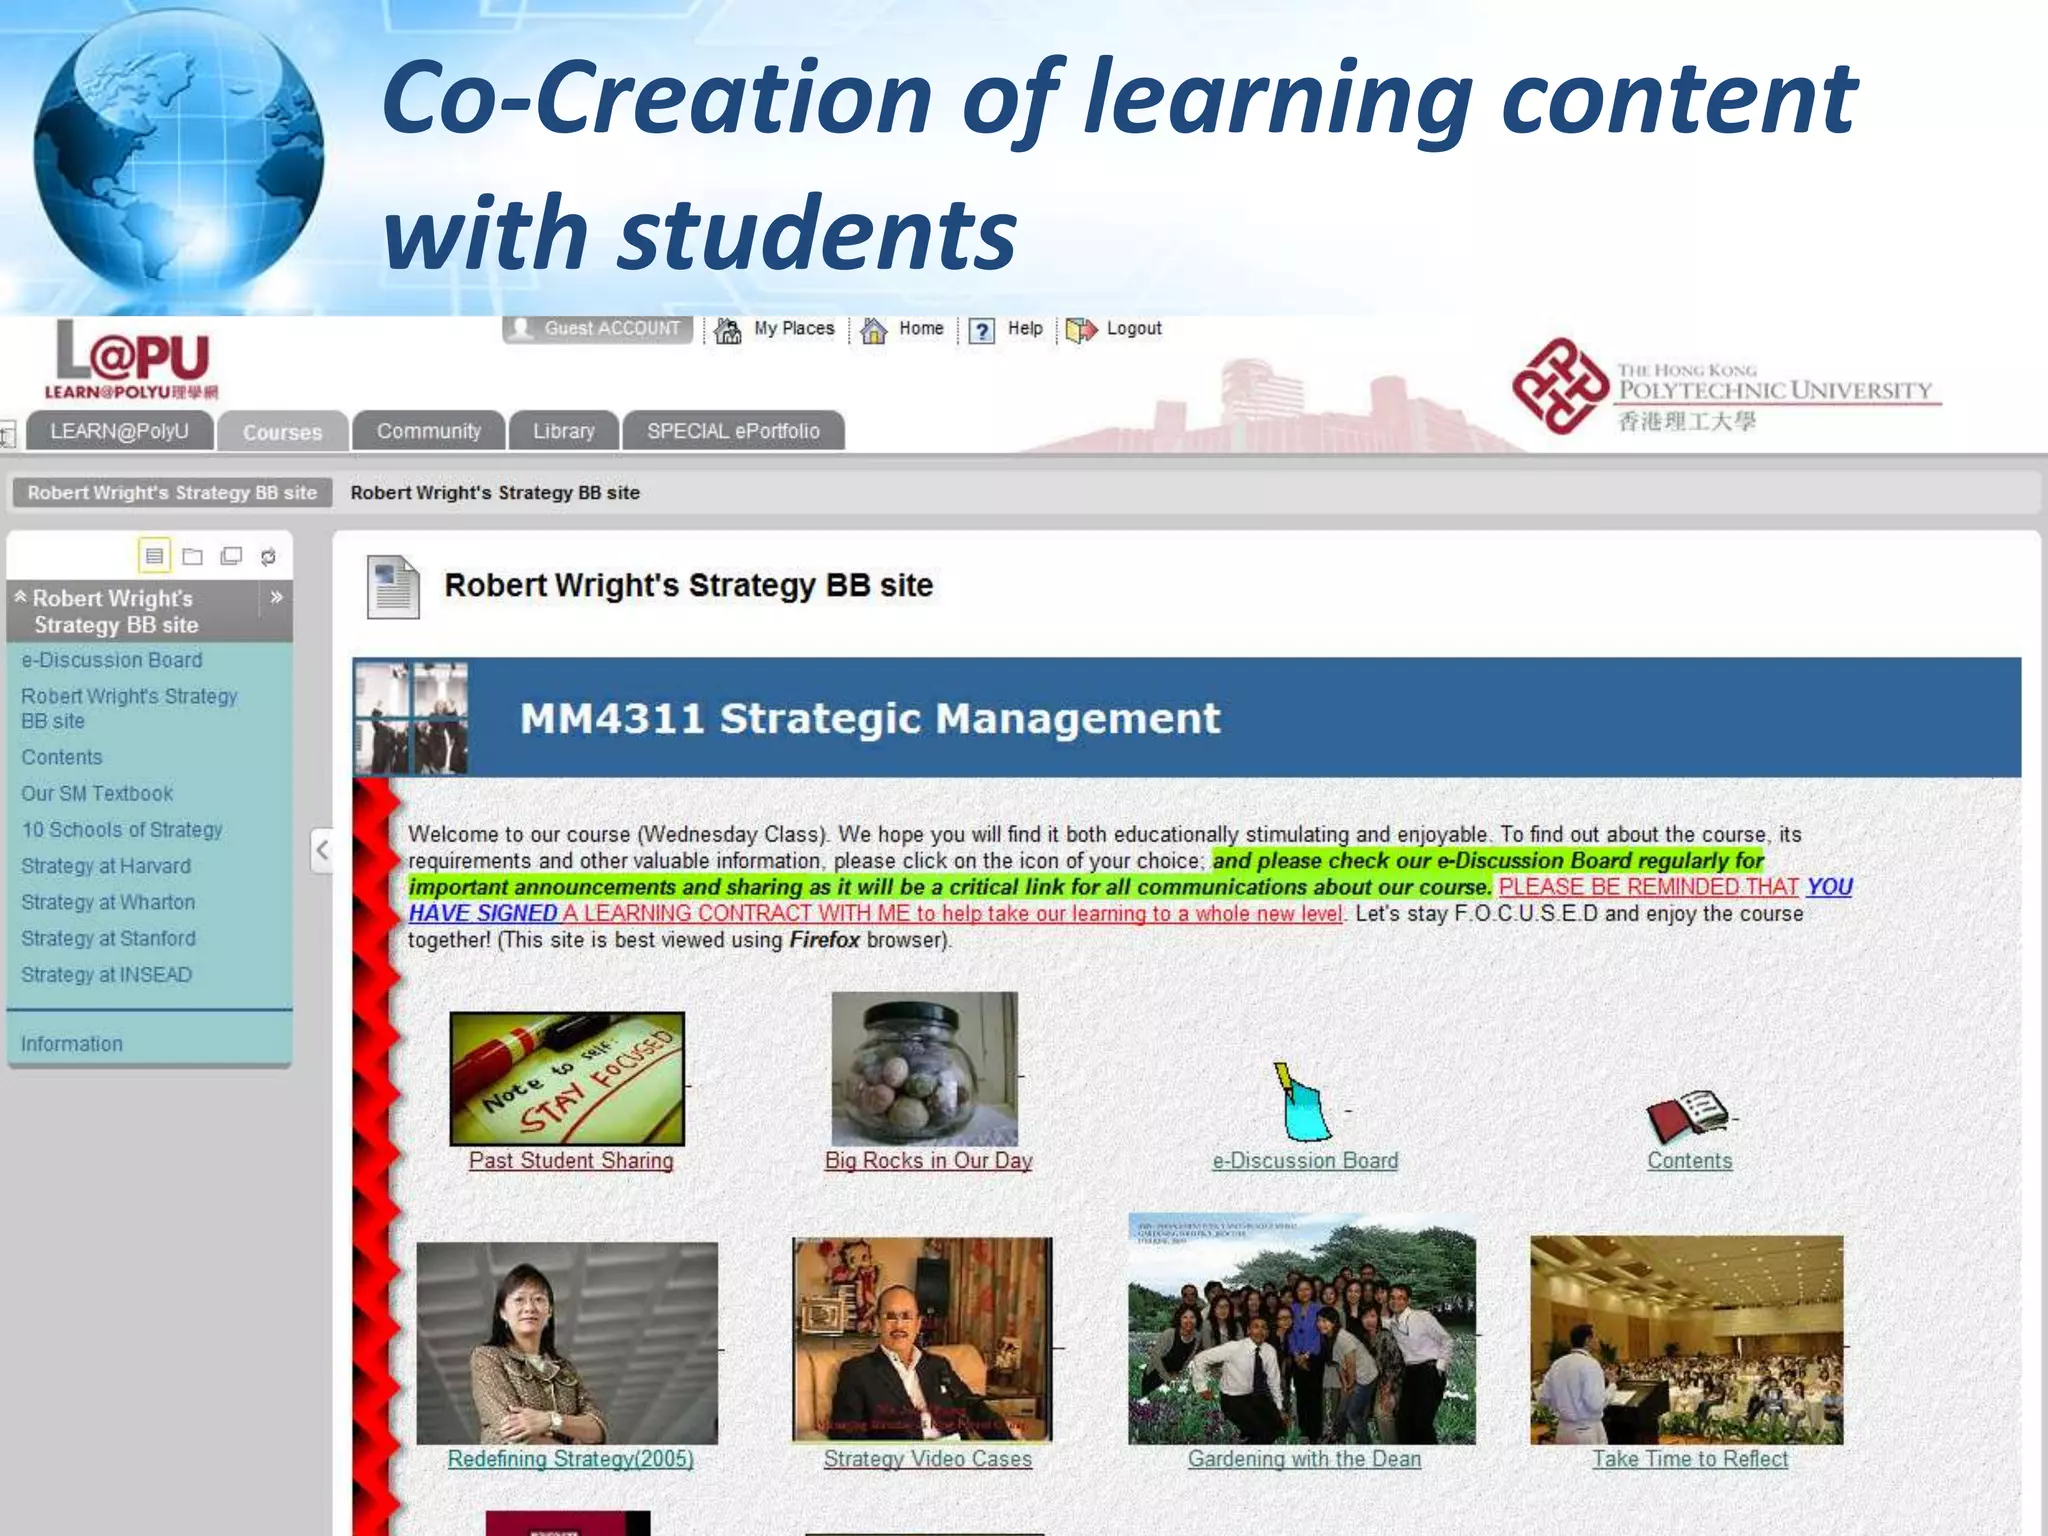Viewport: 2048px width, 1536px height.
Task: Click the MM4311 Strategic Management banner image
Action: pos(1187,717)
